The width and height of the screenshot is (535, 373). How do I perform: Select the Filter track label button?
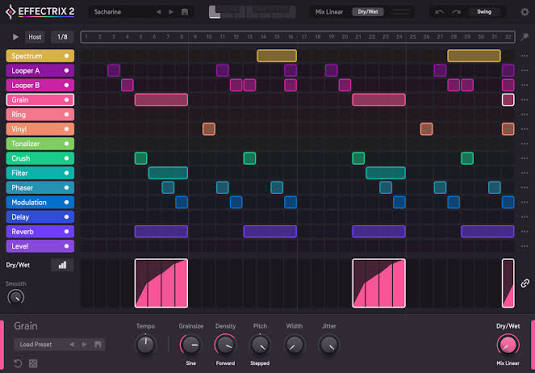click(40, 173)
